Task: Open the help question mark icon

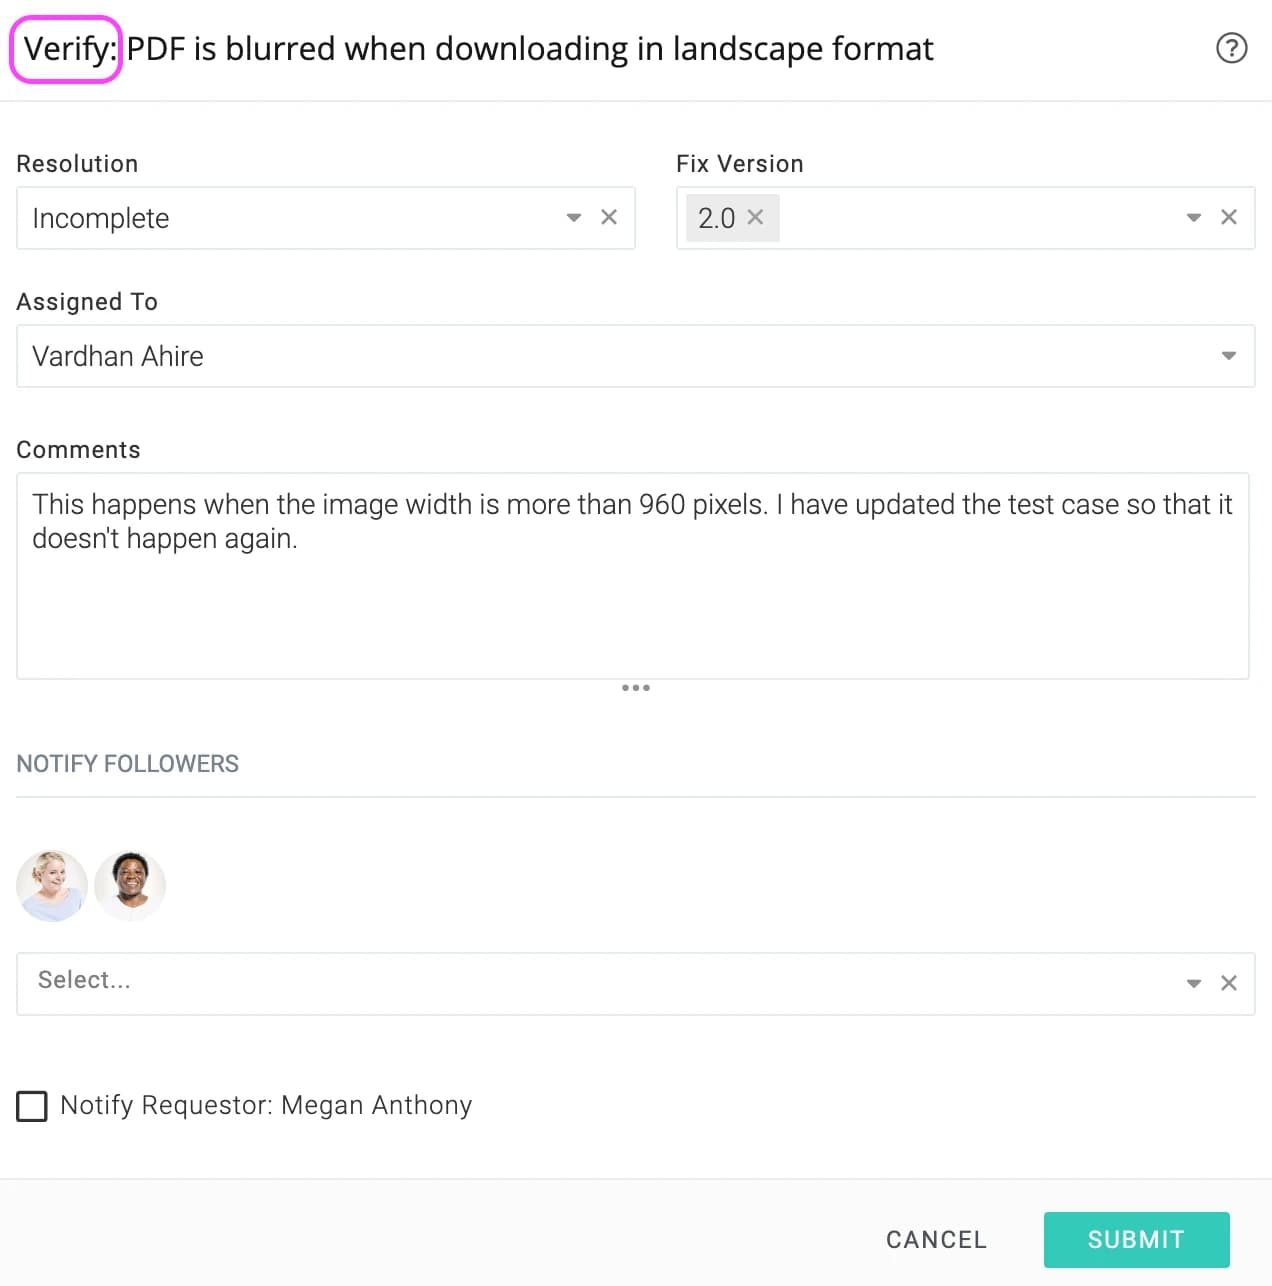Action: [x=1231, y=48]
